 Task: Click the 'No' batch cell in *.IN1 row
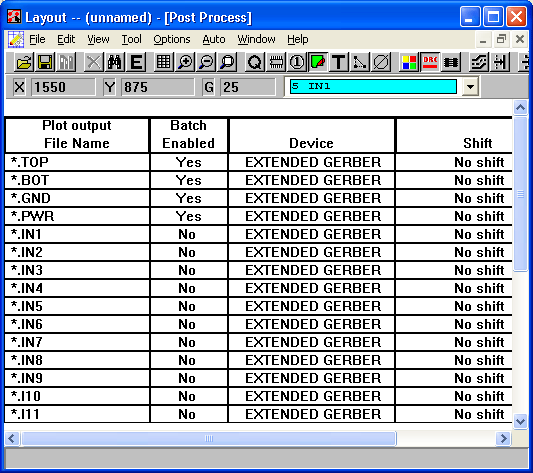(189, 234)
